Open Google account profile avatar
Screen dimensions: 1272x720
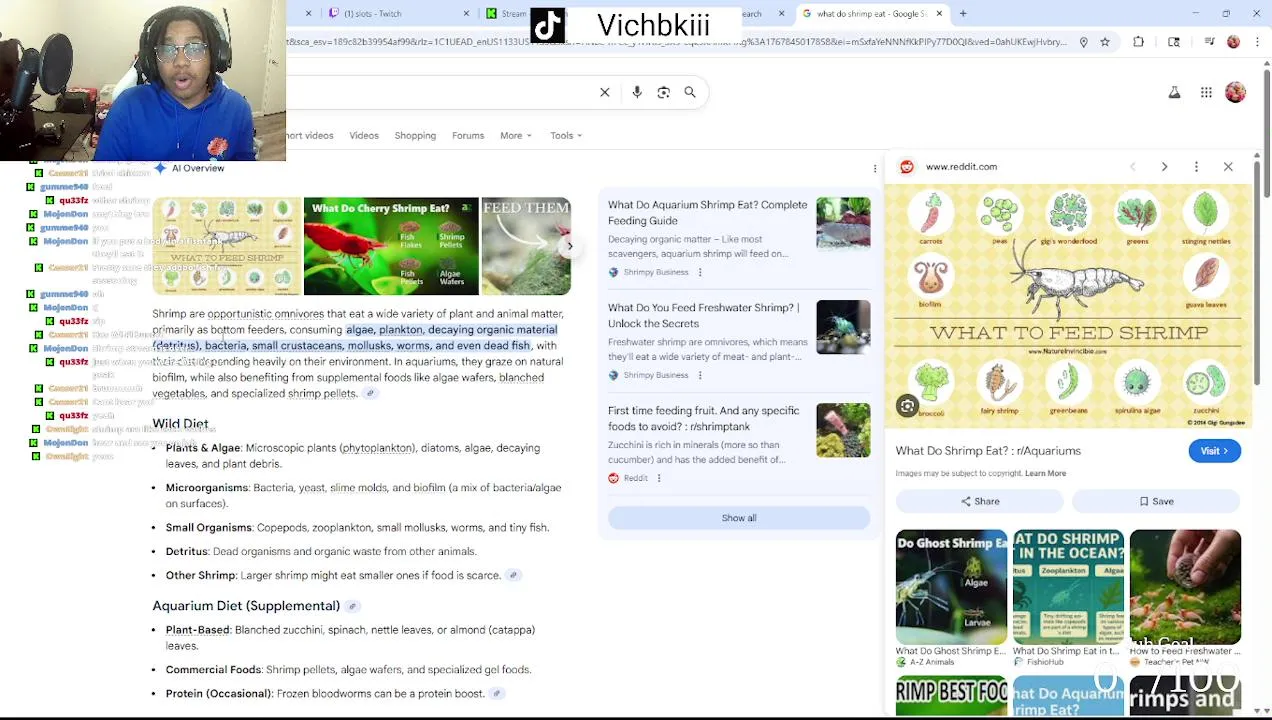tap(1236, 92)
